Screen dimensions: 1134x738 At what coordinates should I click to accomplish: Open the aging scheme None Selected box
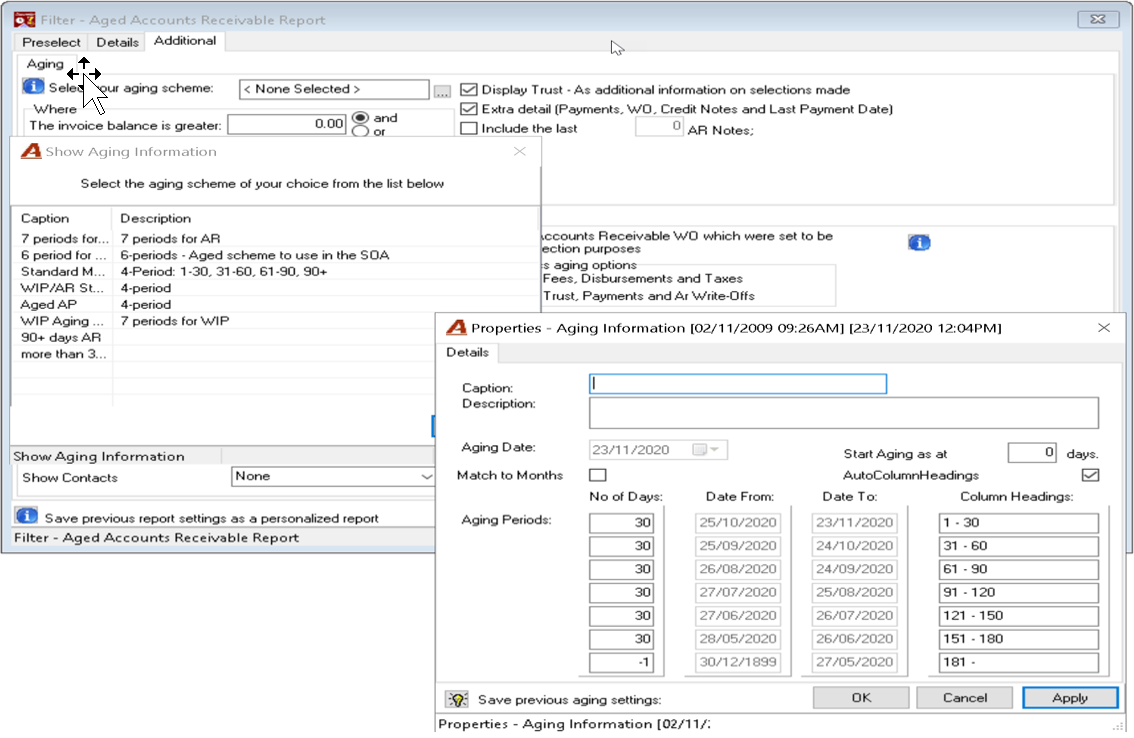coord(333,89)
